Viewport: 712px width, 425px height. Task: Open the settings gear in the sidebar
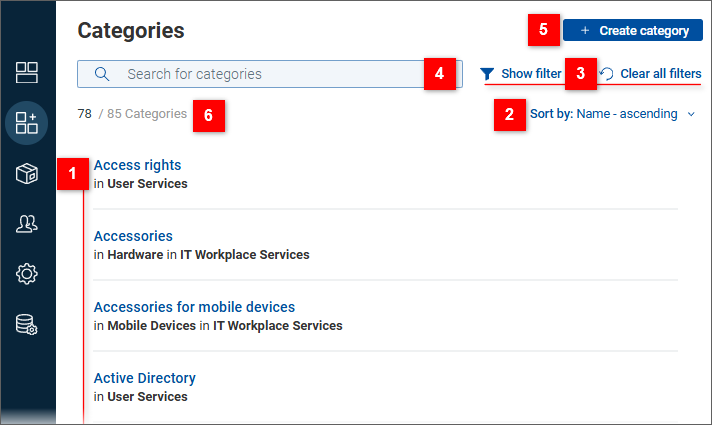[x=27, y=274]
